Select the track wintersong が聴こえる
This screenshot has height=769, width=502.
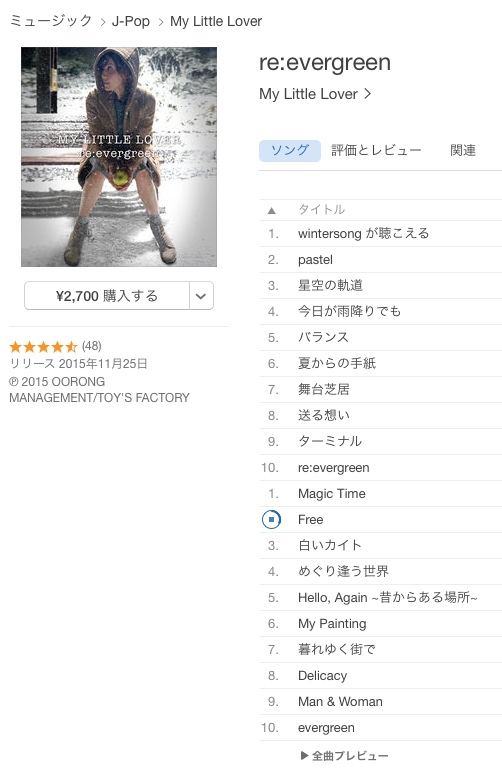[x=380, y=233]
